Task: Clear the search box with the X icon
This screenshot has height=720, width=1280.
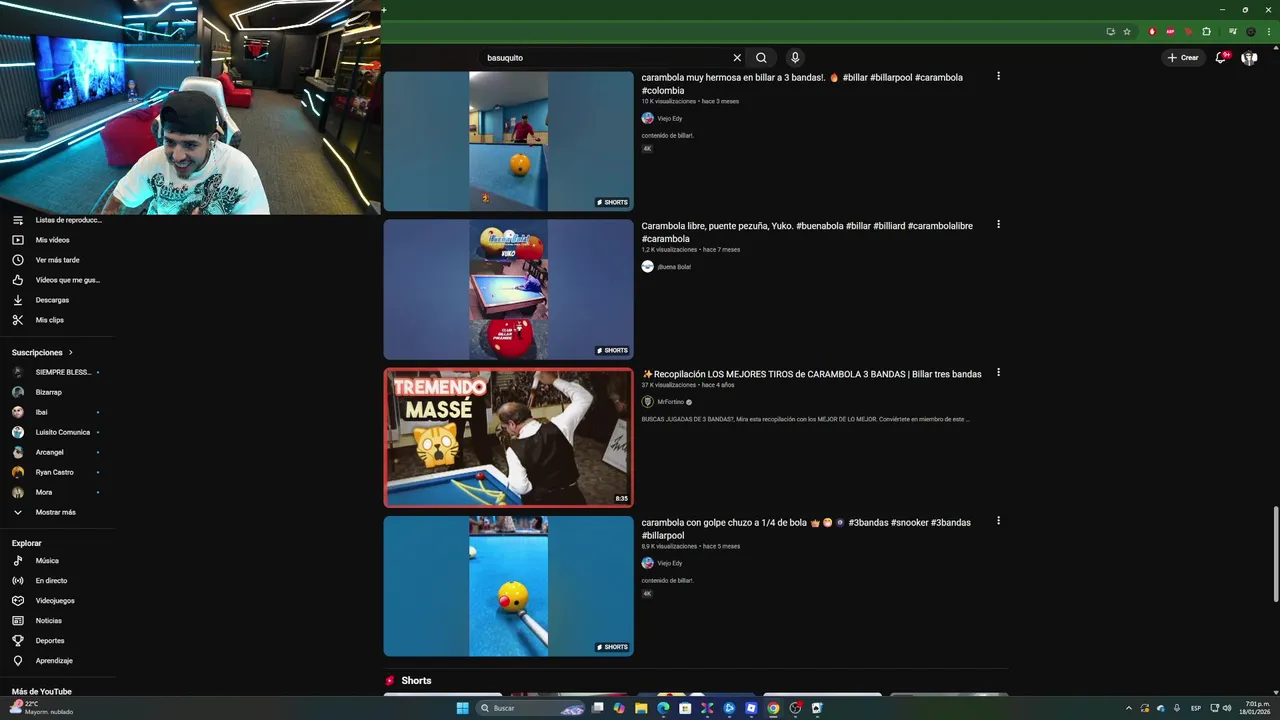Action: click(737, 58)
